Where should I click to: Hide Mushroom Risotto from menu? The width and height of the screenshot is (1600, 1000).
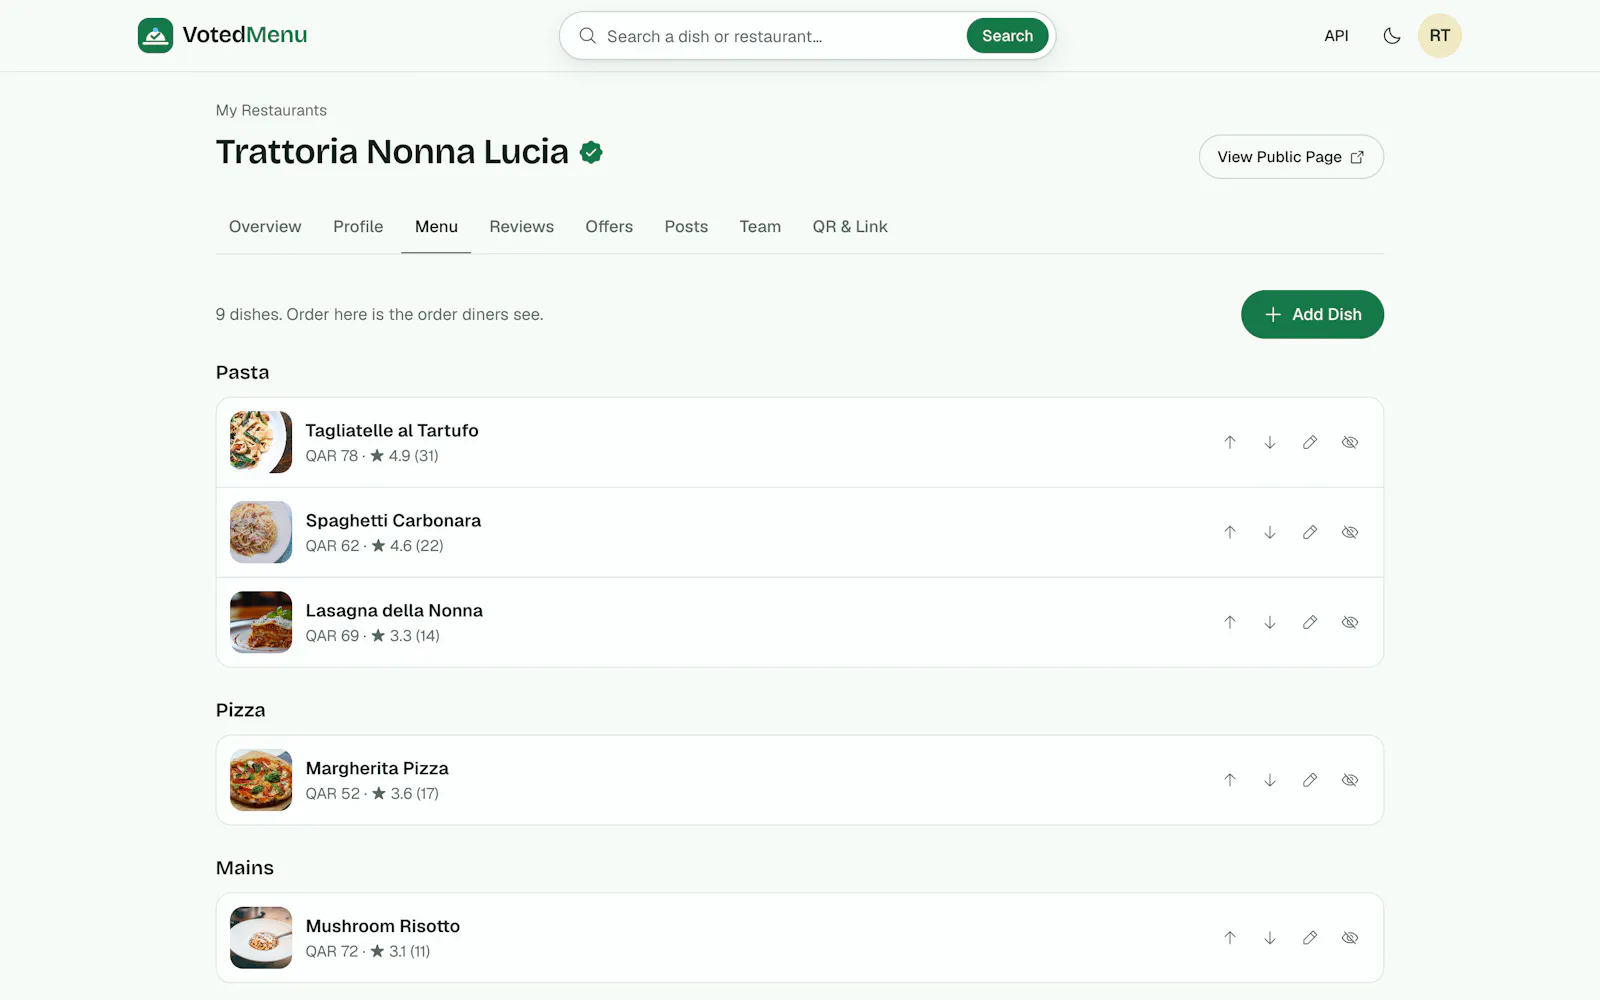coord(1350,938)
